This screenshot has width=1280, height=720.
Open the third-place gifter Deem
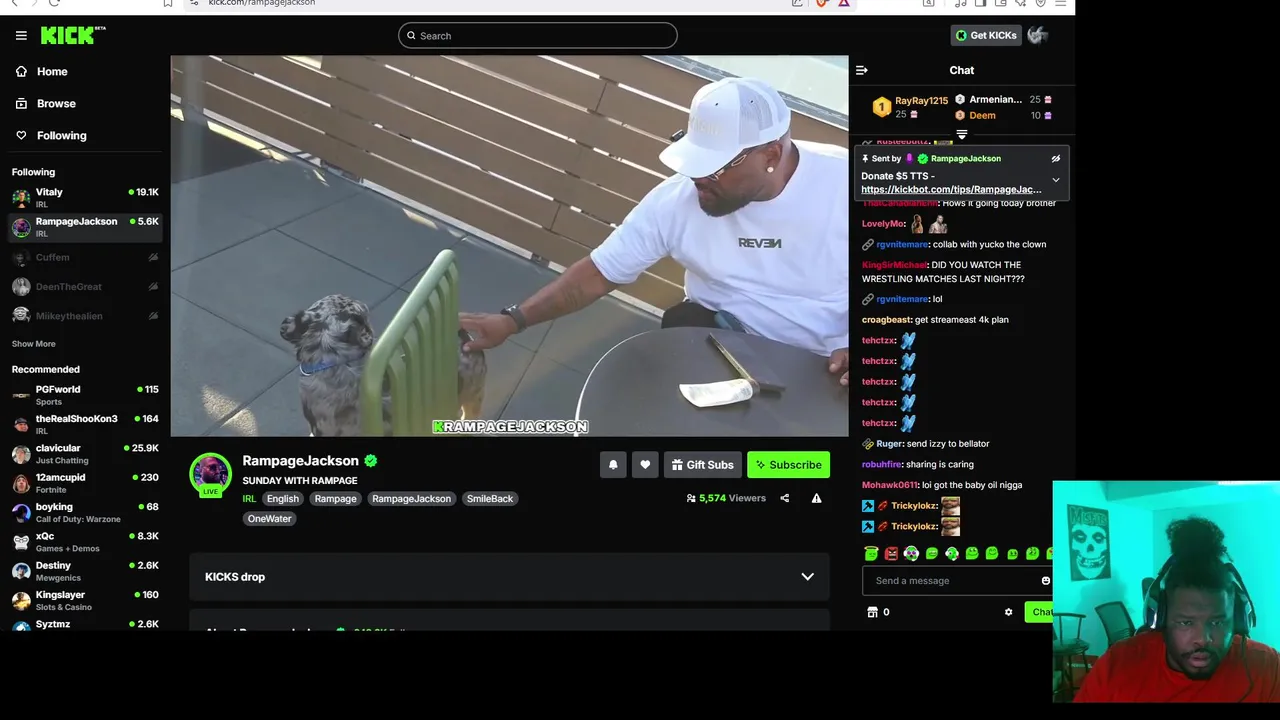pos(982,115)
